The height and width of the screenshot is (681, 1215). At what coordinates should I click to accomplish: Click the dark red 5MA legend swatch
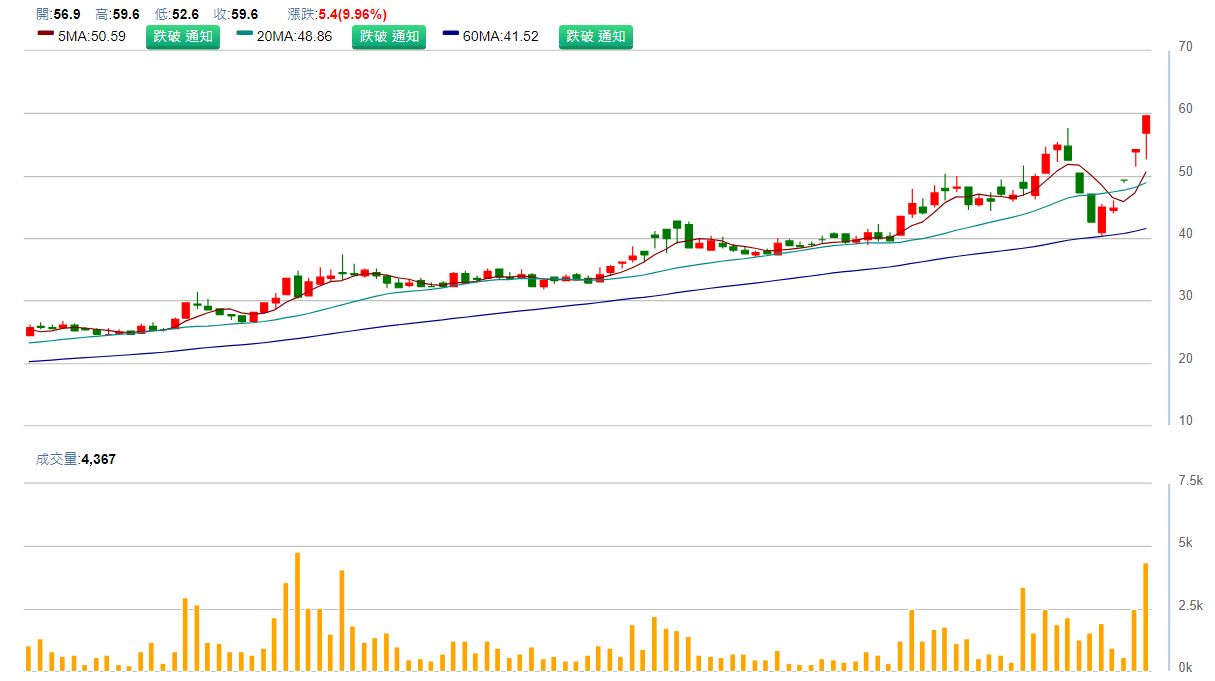45,34
